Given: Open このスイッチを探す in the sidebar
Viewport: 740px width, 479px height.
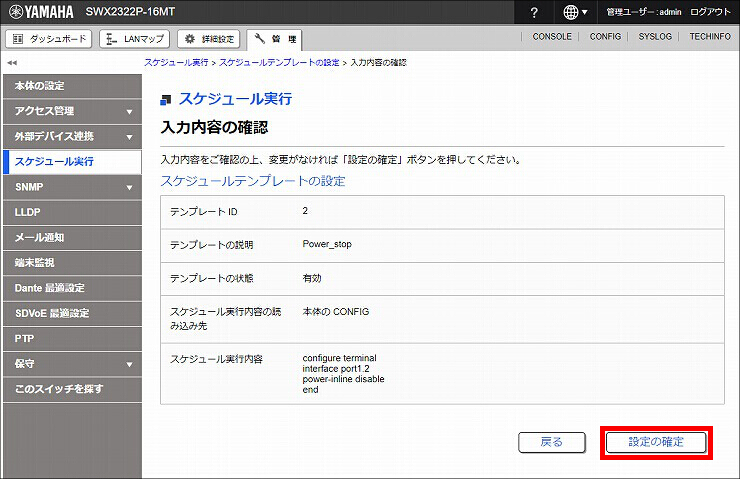Looking at the screenshot, I should pyautogui.click(x=72, y=389).
